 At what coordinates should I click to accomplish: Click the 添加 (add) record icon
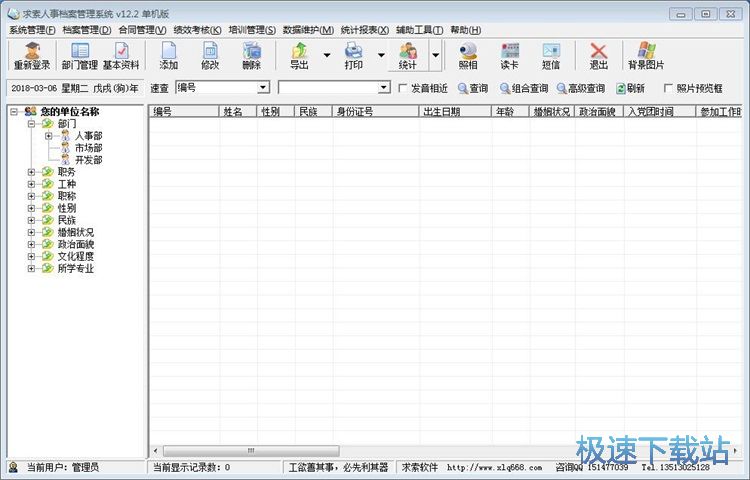coord(169,56)
